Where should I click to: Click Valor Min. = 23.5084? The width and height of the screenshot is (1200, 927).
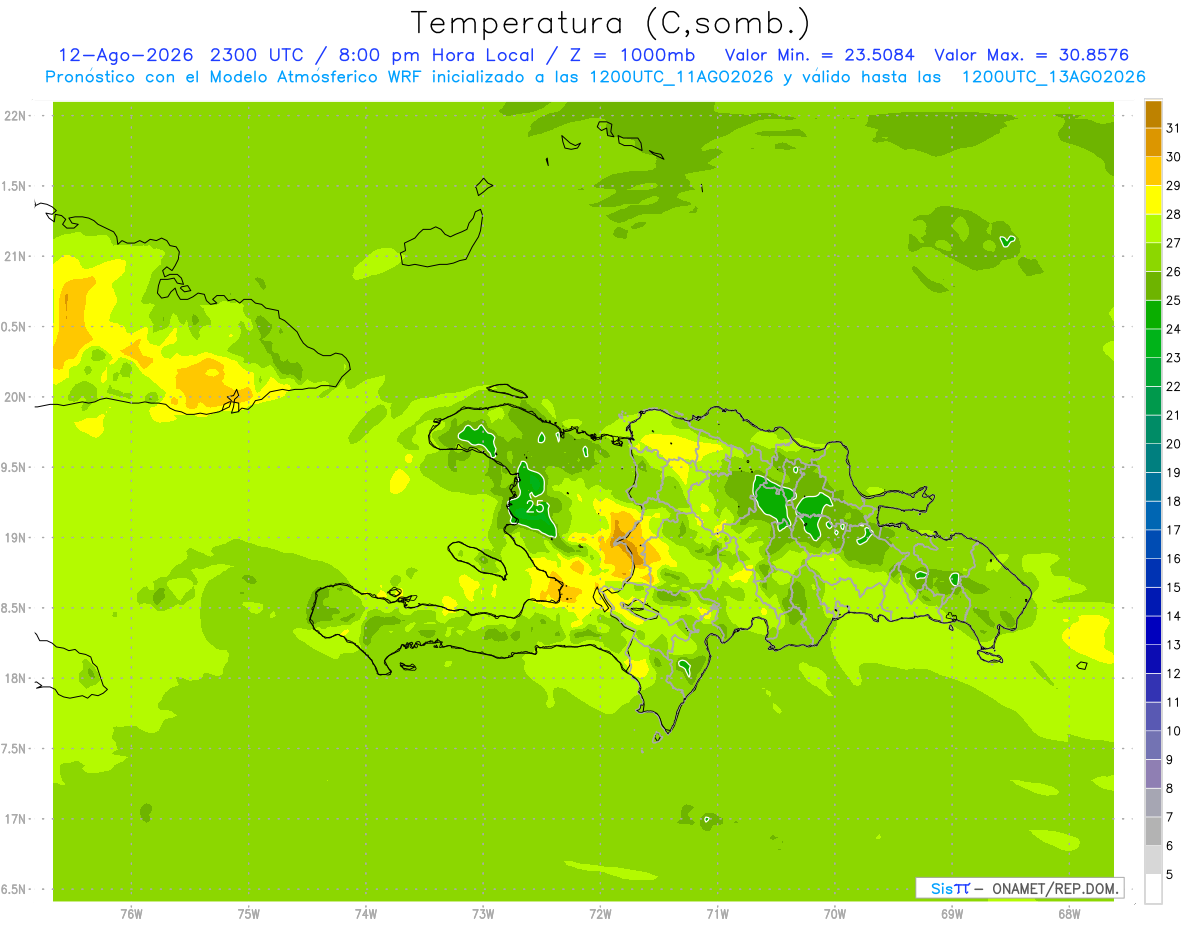click(x=820, y=55)
